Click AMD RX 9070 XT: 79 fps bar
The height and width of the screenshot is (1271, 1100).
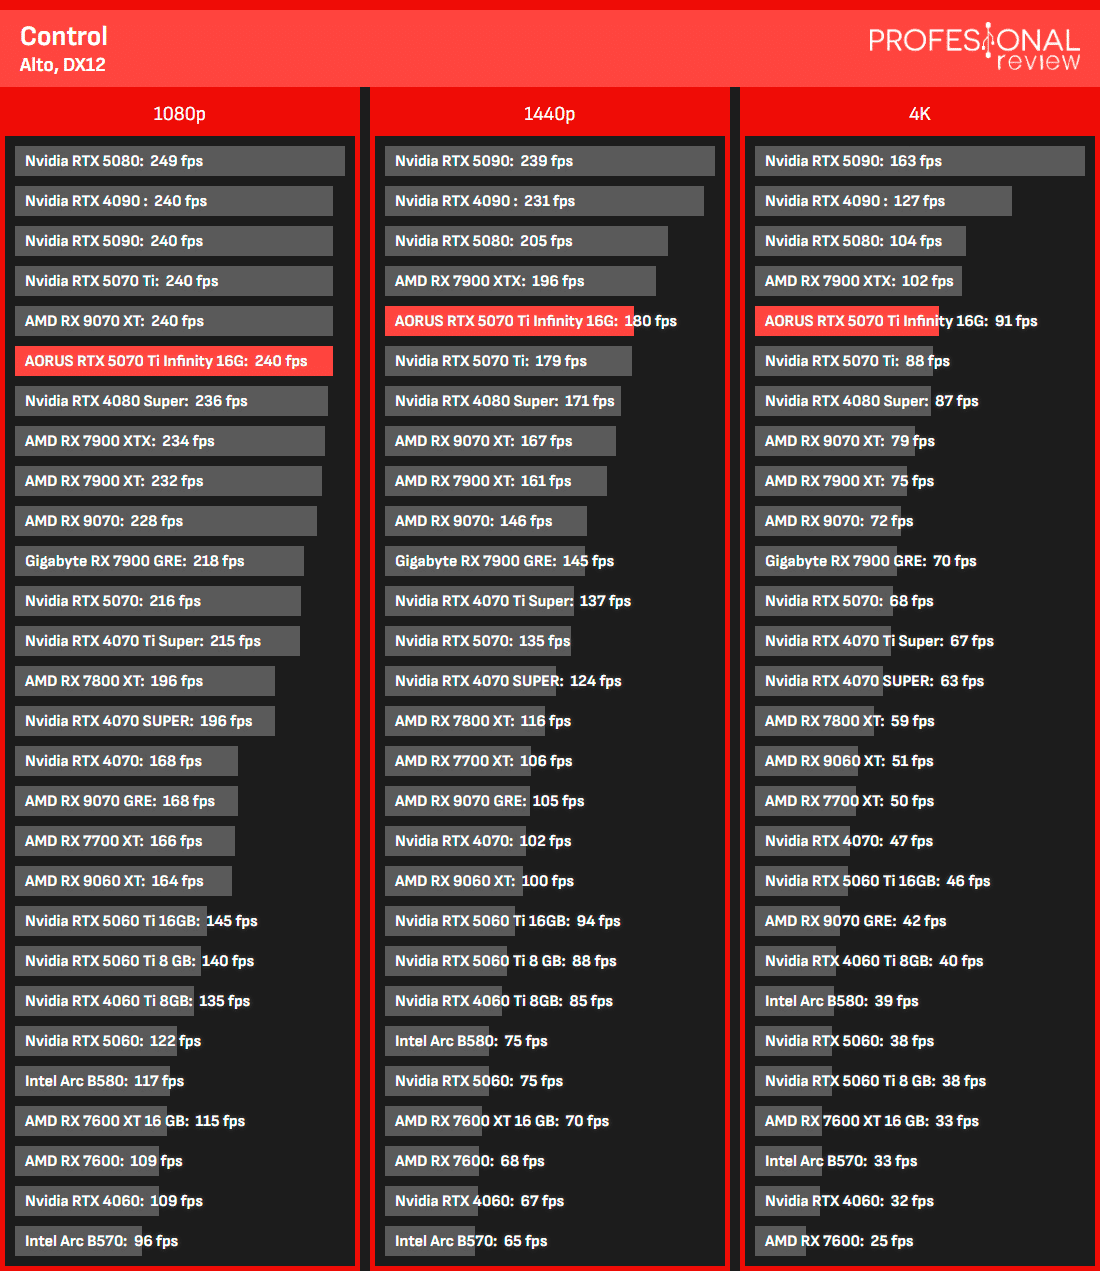pyautogui.click(x=835, y=441)
